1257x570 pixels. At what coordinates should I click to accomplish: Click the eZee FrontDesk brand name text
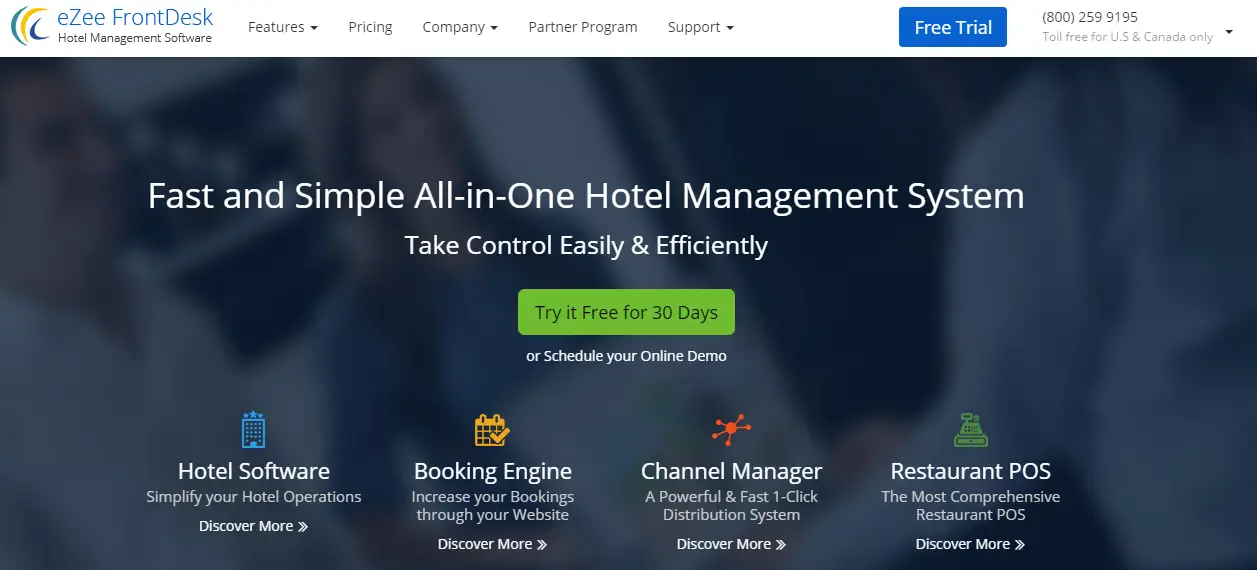135,18
